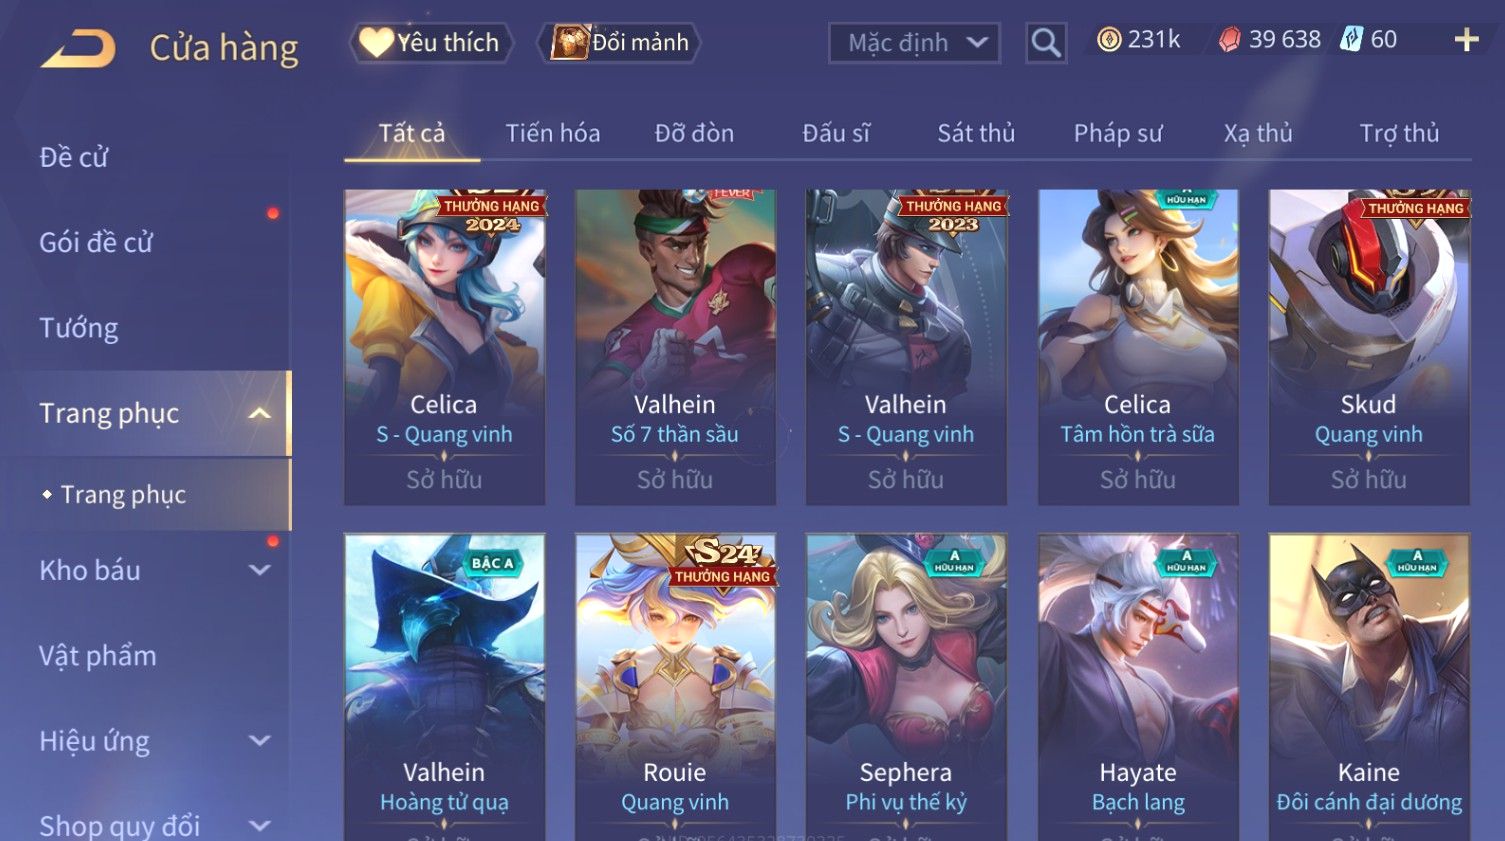Viewport: 1505px width, 841px height.
Task: Open Đổi mảnh fragment exchange
Action: [619, 43]
